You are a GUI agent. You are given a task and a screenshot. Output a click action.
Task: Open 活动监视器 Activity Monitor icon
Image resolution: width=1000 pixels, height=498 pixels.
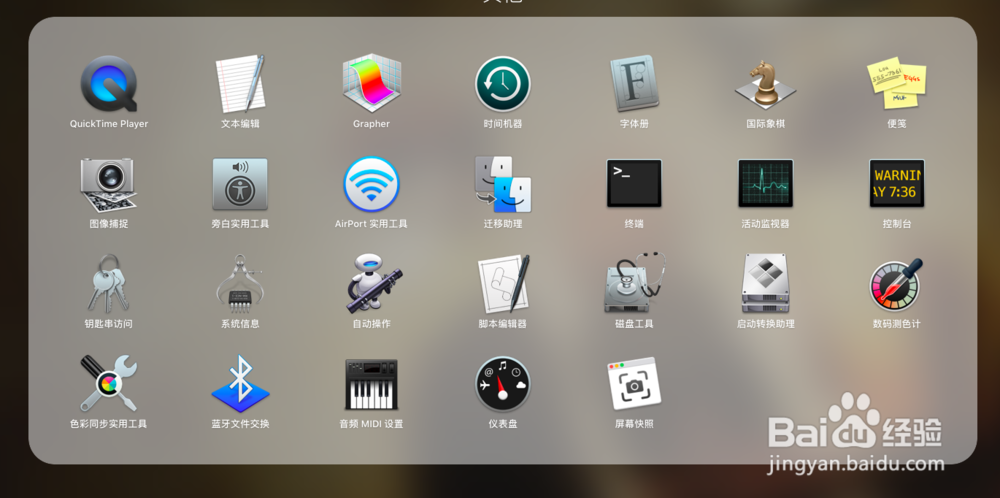tap(765, 183)
